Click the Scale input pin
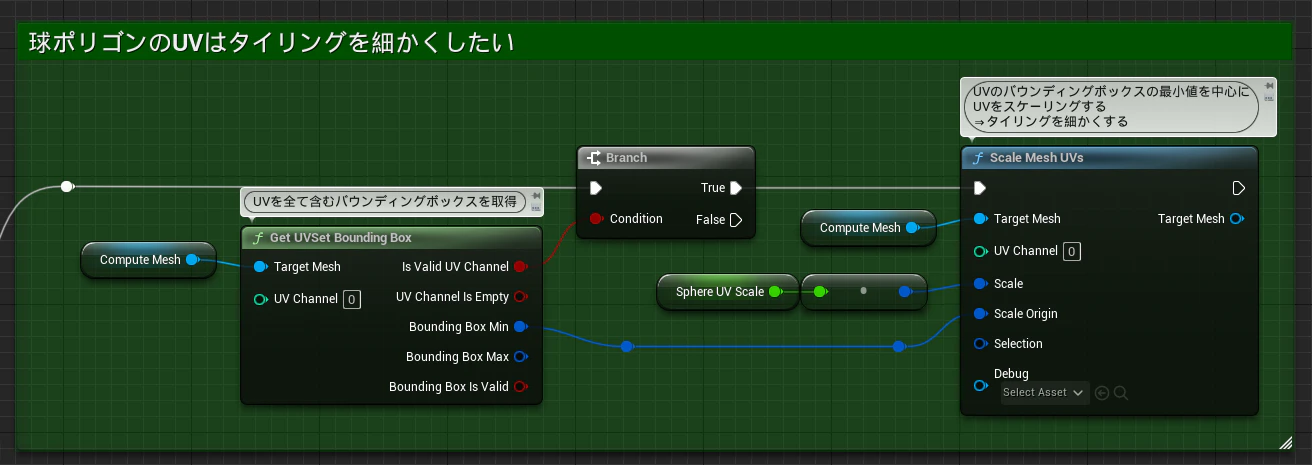 [x=980, y=284]
